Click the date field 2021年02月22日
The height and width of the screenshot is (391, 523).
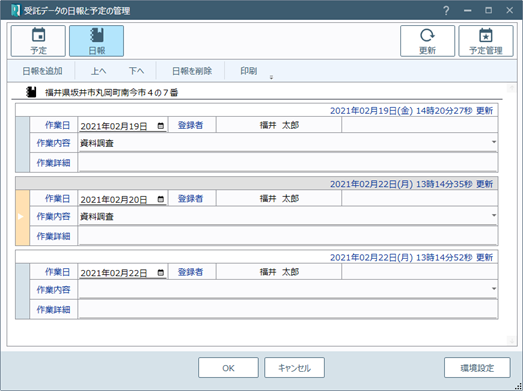122,273
